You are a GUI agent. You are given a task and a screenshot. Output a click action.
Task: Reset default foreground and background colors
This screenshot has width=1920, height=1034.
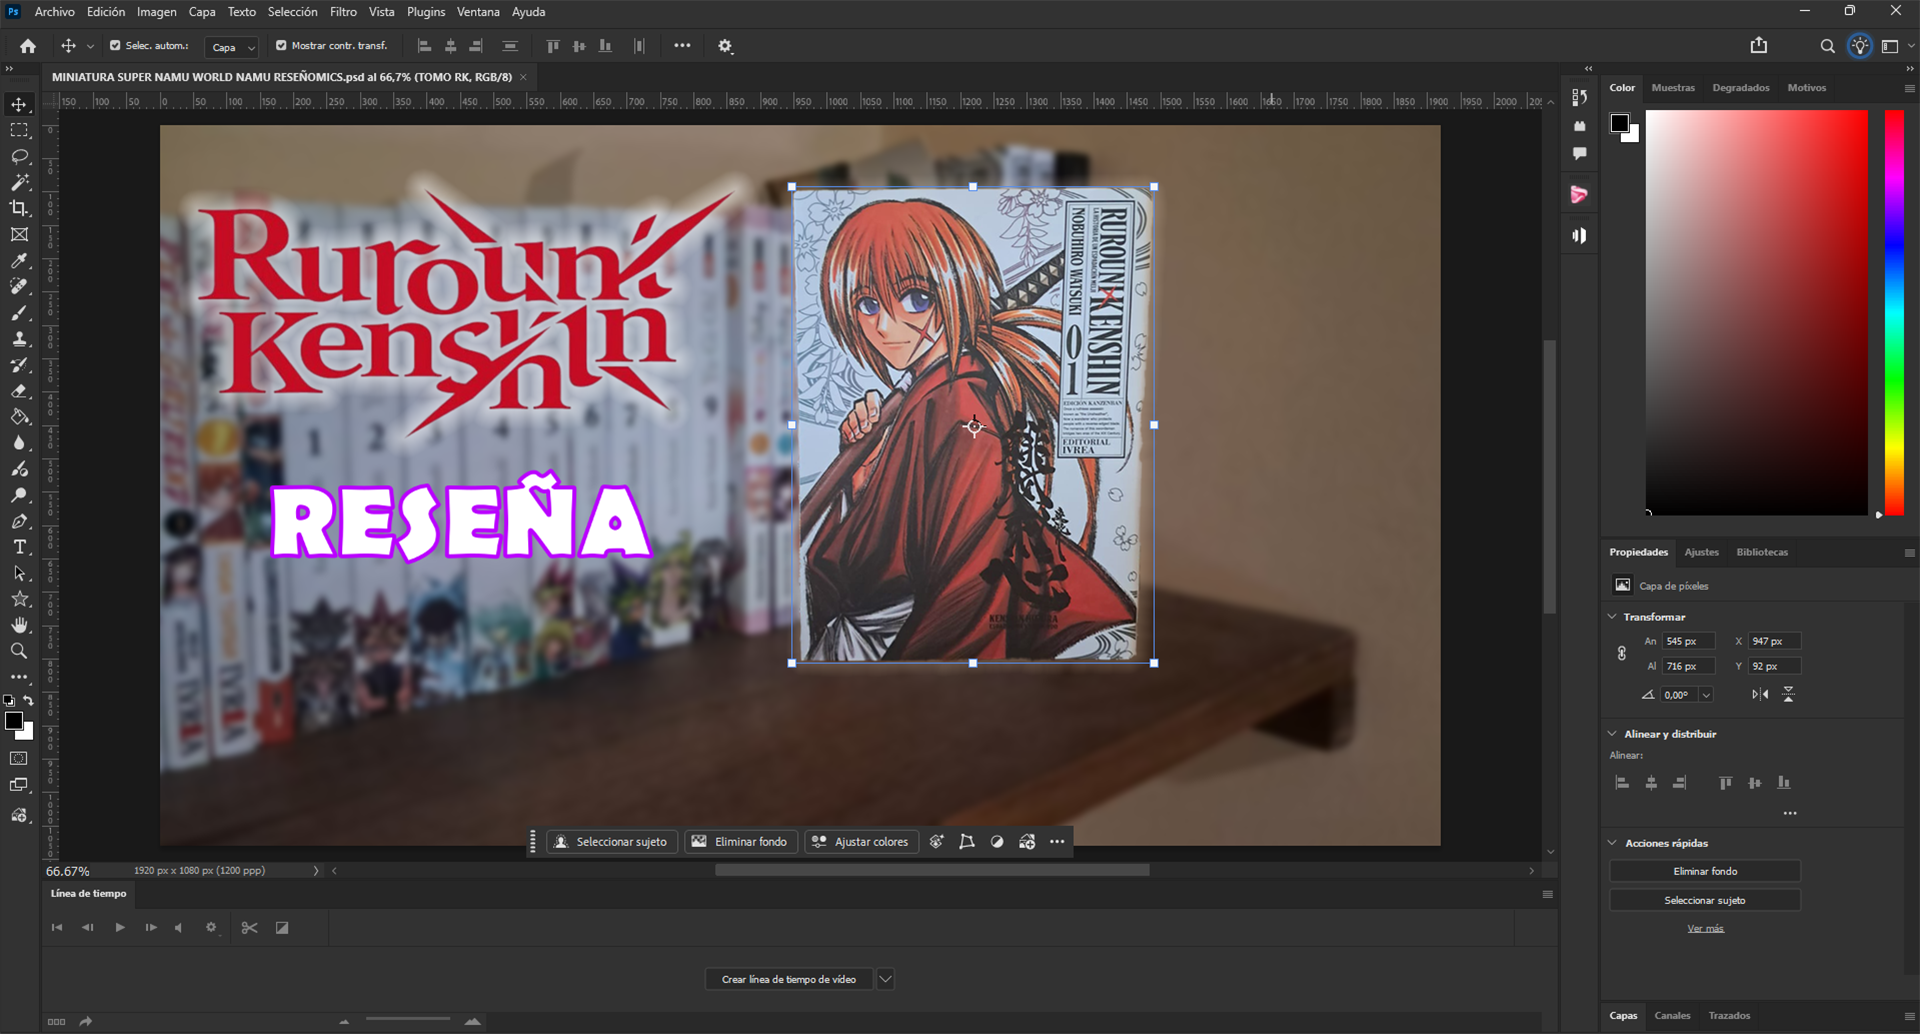coord(9,700)
